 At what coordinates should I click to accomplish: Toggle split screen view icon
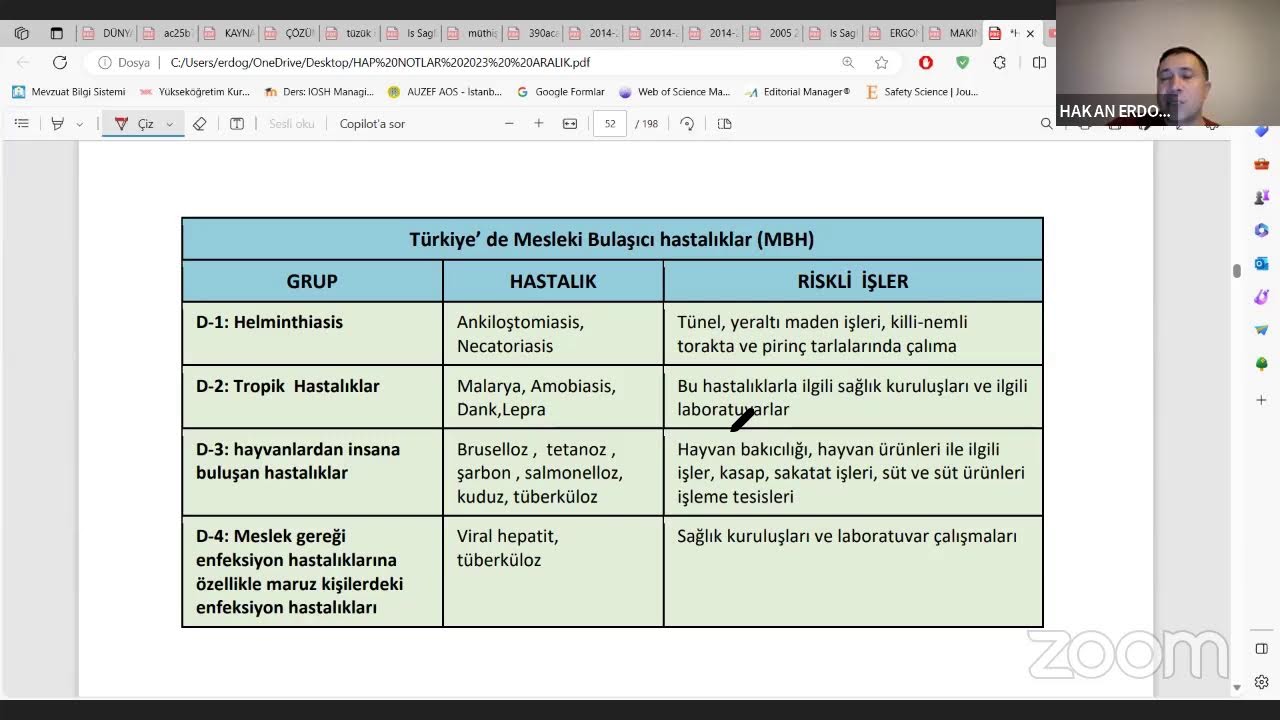click(x=1039, y=62)
